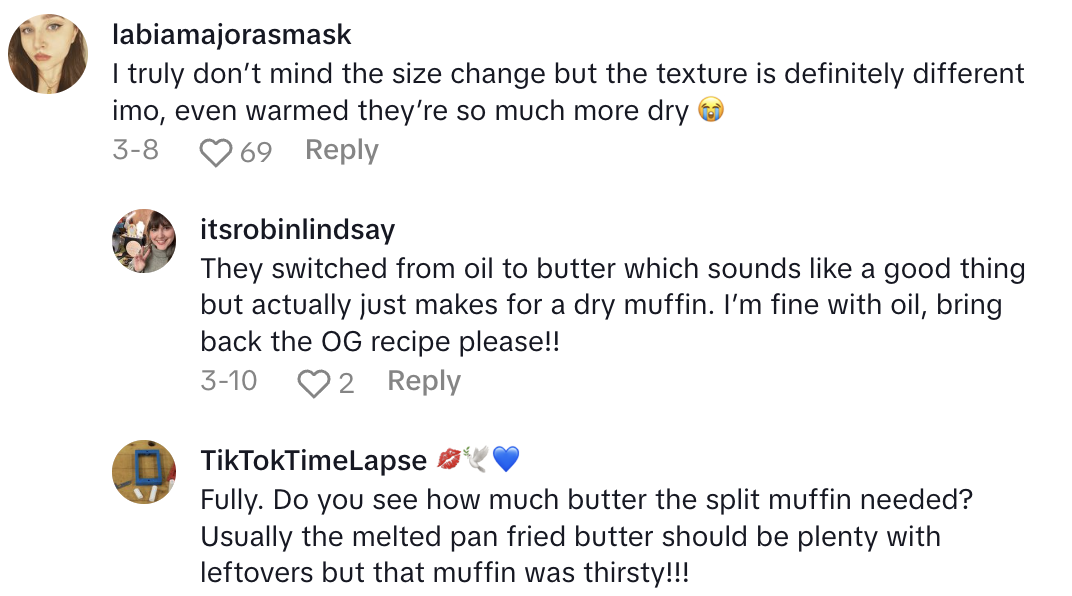Viewport: 1072px width, 596px height.
Task: Click the kiss lips emoji beside TikTokTimeLapse
Action: click(449, 460)
